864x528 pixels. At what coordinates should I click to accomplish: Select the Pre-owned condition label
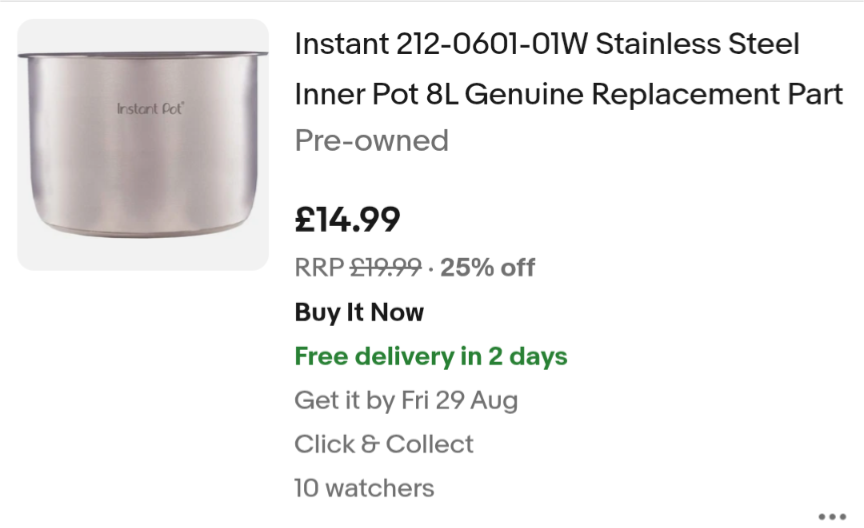point(371,141)
